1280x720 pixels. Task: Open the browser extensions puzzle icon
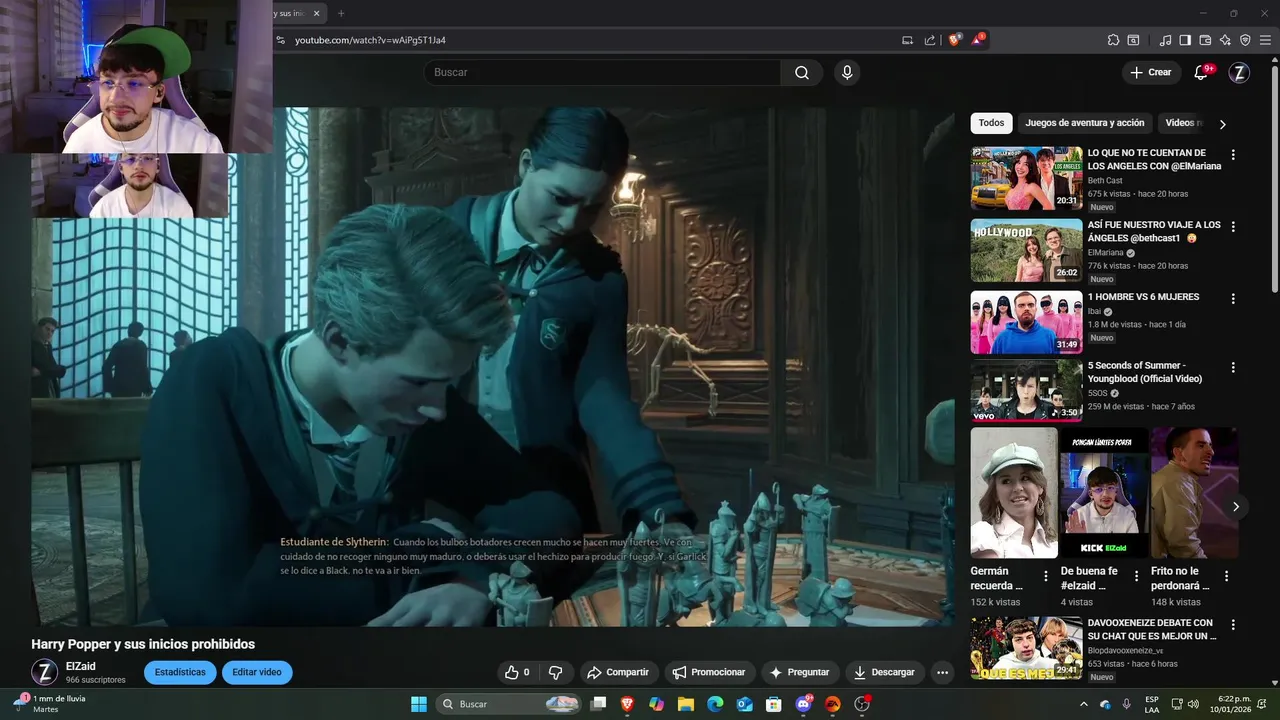tap(1113, 40)
